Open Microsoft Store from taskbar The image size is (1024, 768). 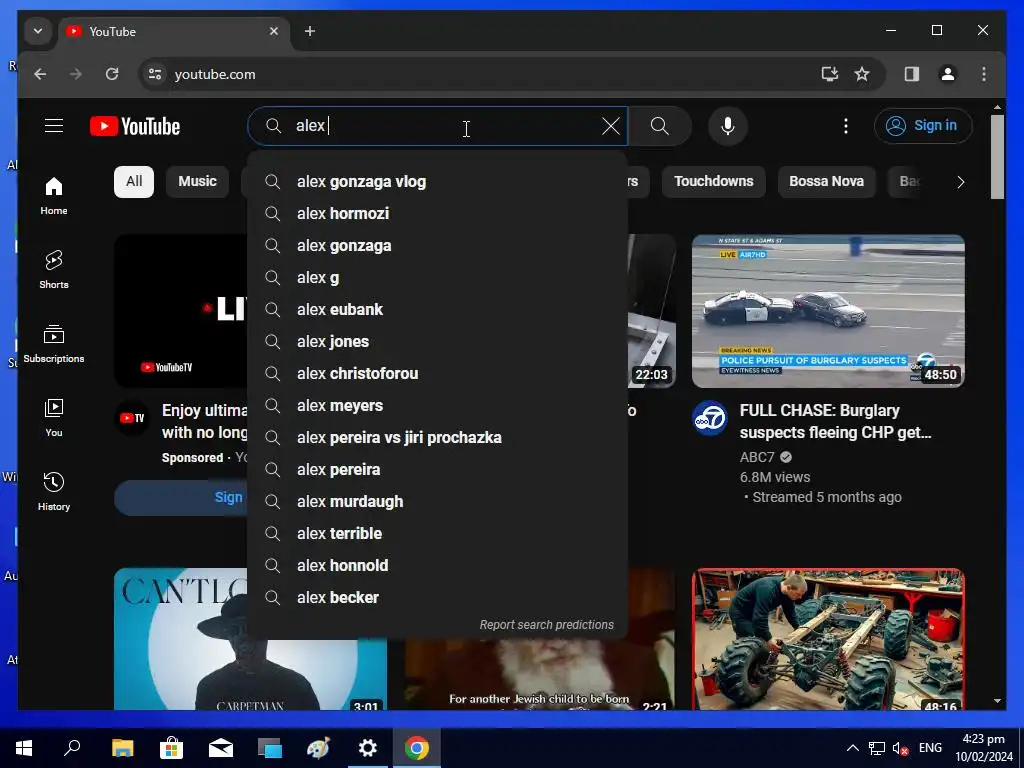(171, 748)
